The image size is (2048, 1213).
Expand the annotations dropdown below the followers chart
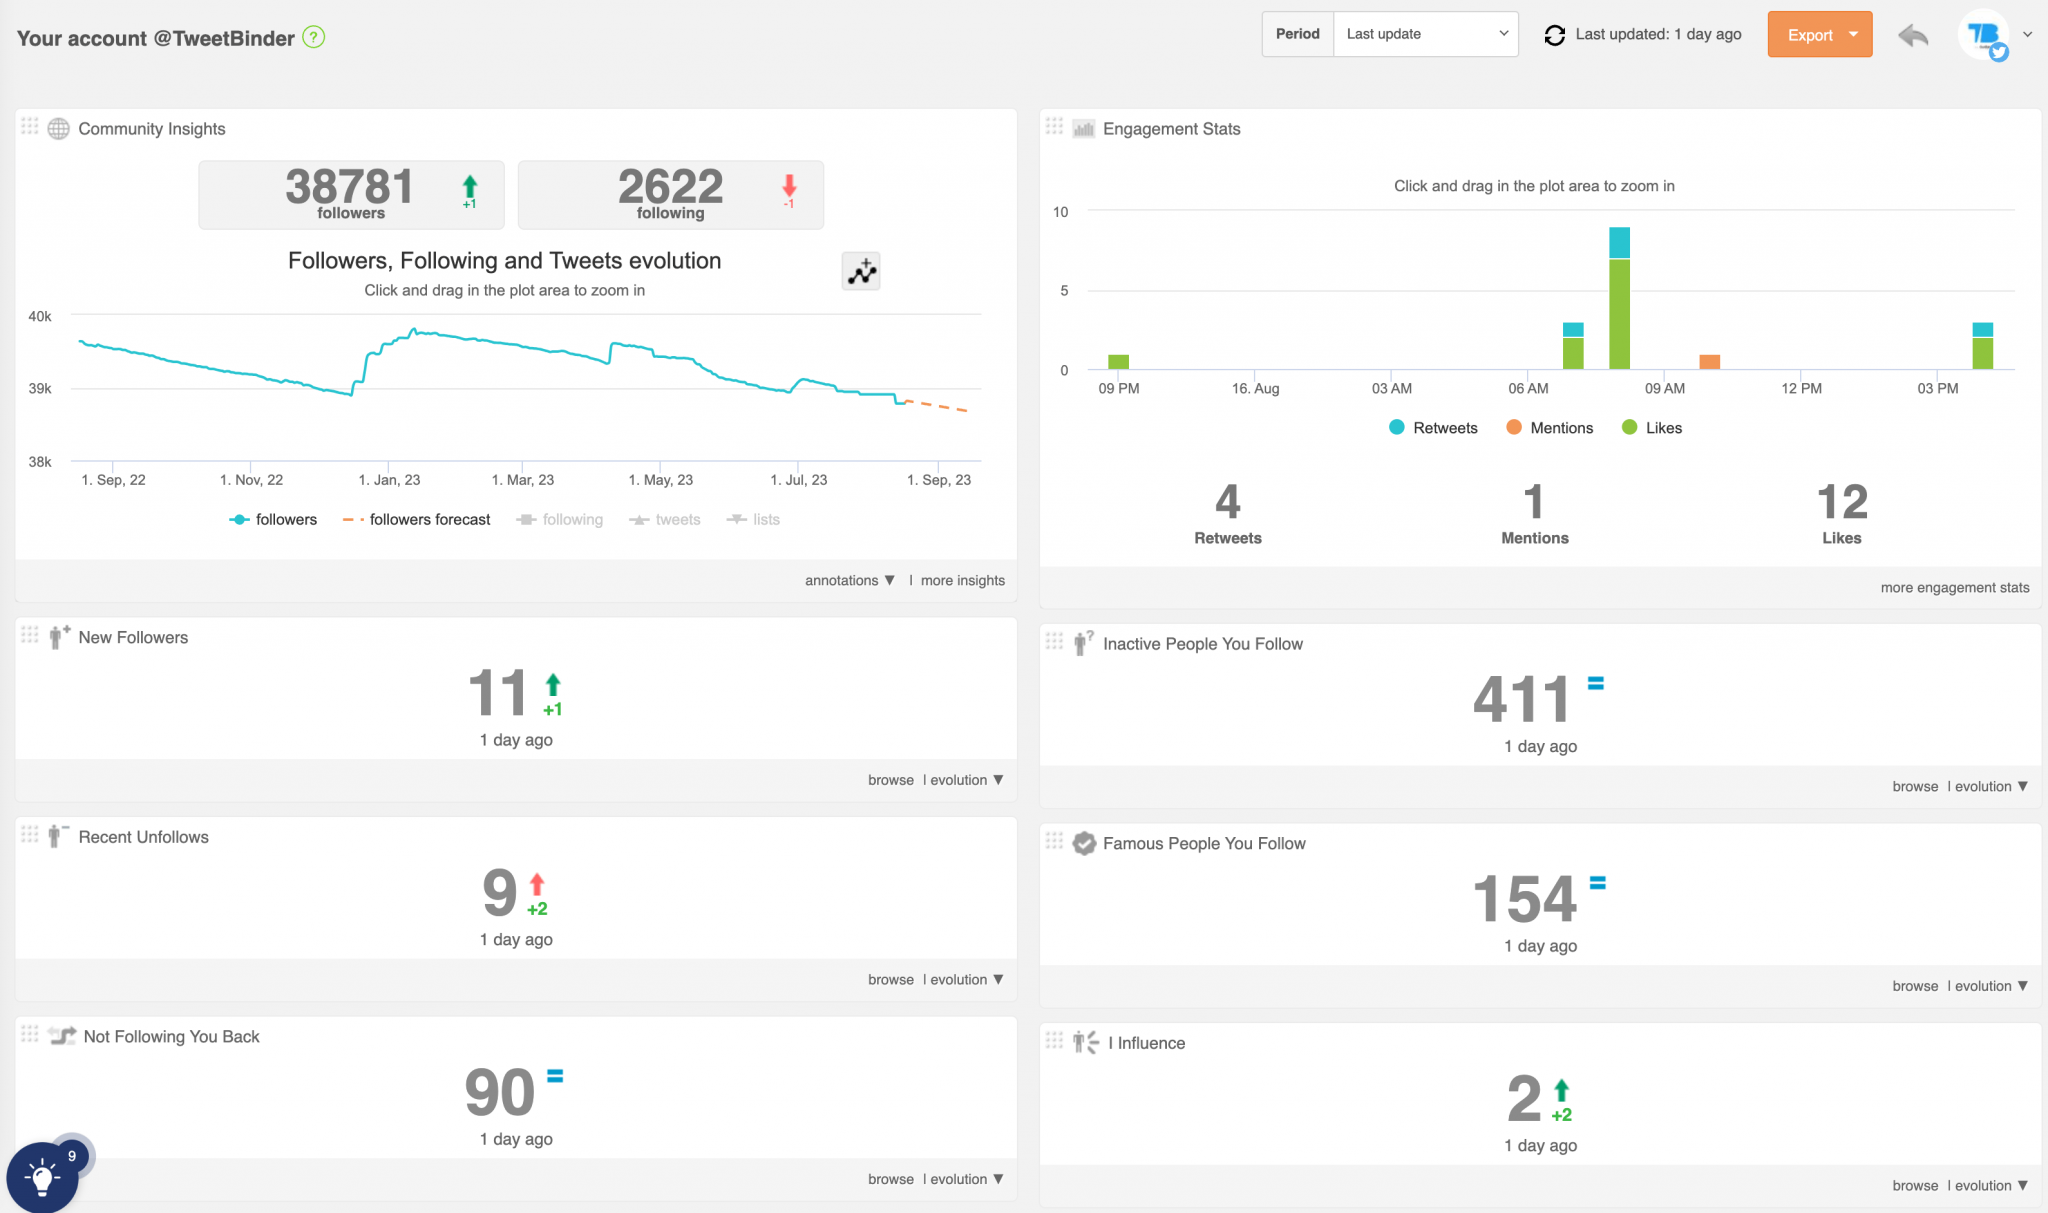click(x=848, y=580)
